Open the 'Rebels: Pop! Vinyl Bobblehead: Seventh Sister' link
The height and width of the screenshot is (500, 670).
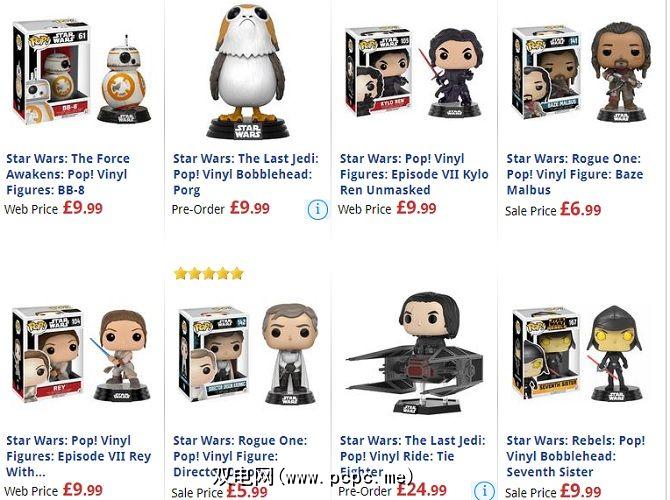tap(576, 456)
